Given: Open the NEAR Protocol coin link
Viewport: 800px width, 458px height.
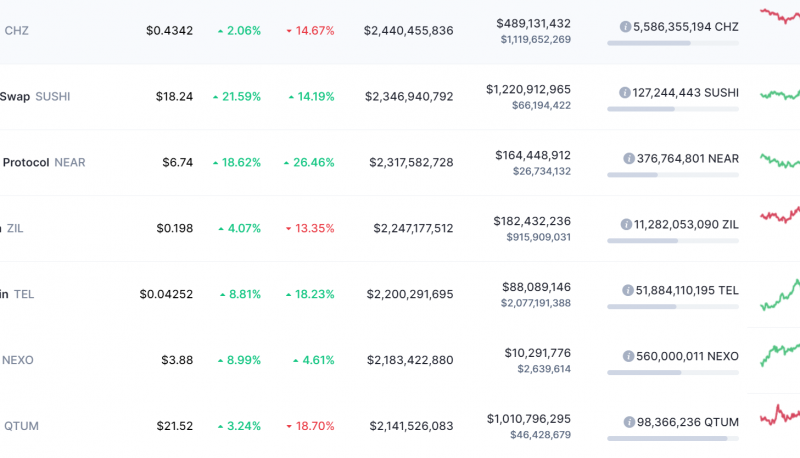Looking at the screenshot, I should pyautogui.click(x=44, y=162).
